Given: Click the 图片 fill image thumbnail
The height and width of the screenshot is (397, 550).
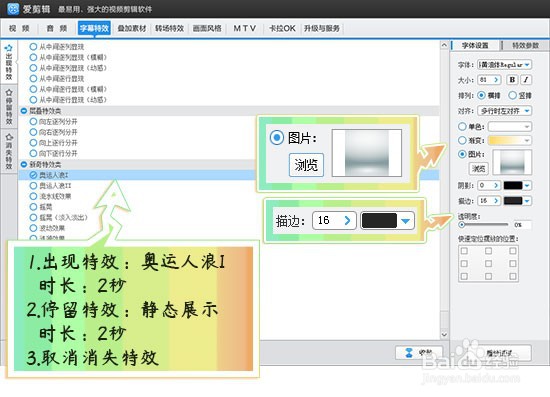Looking at the screenshot, I should click(x=512, y=162).
